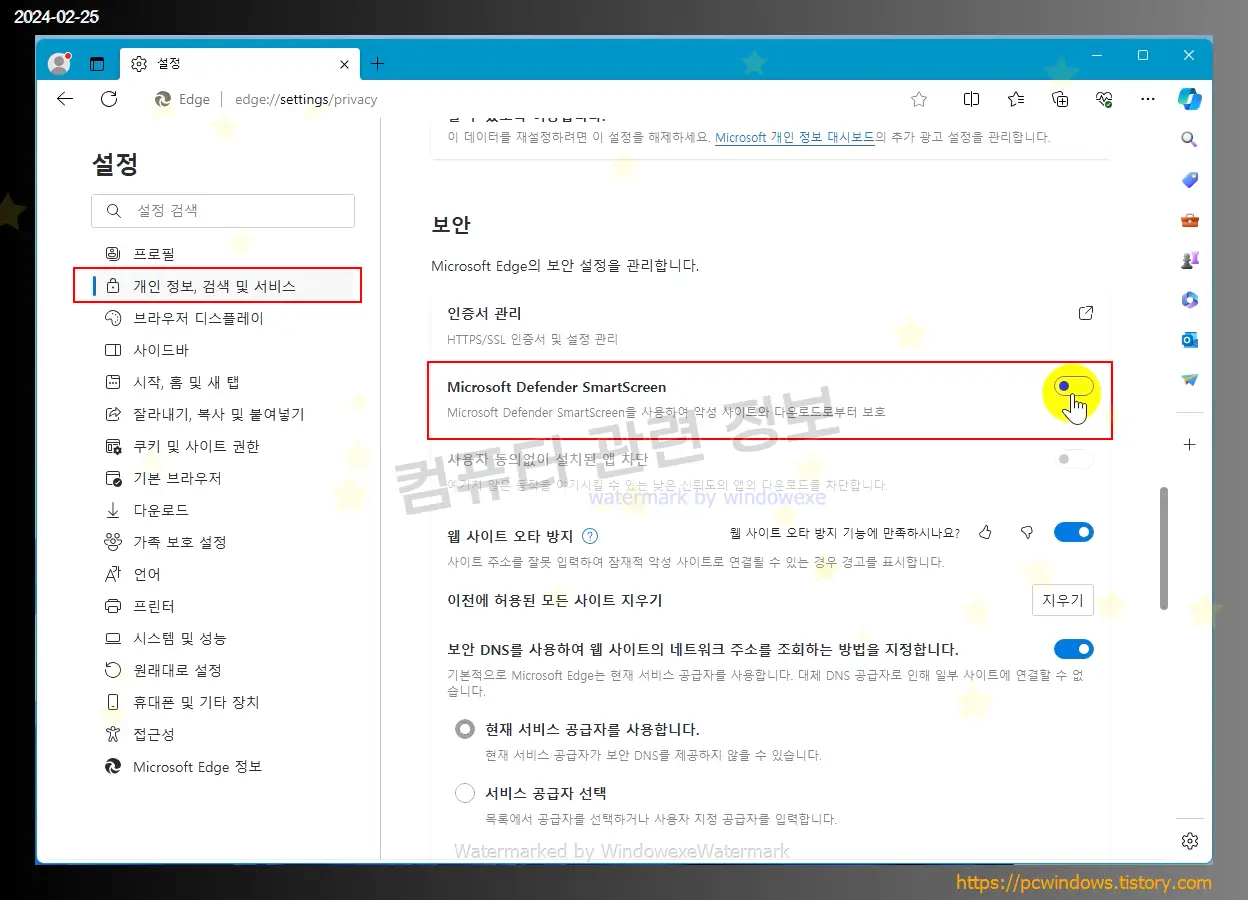Open Browser essentials heart icon
1248x900 pixels.
coord(1104,99)
